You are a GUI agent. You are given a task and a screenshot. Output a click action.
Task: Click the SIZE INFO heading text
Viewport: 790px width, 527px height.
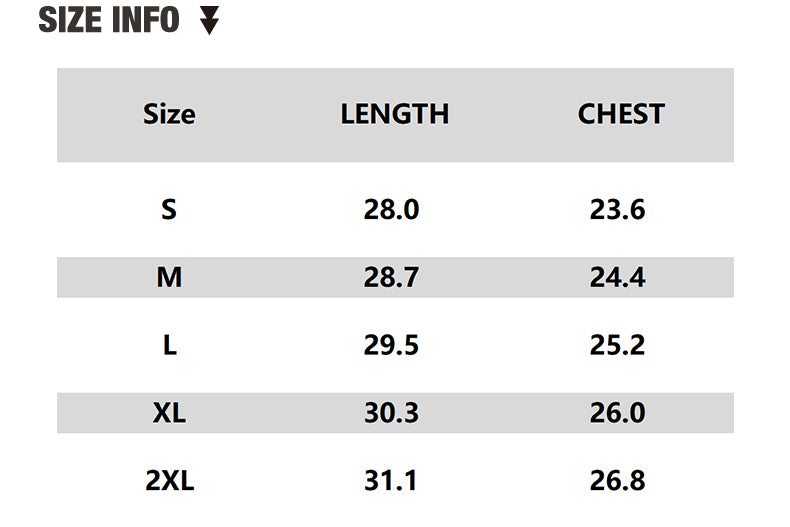[108, 20]
